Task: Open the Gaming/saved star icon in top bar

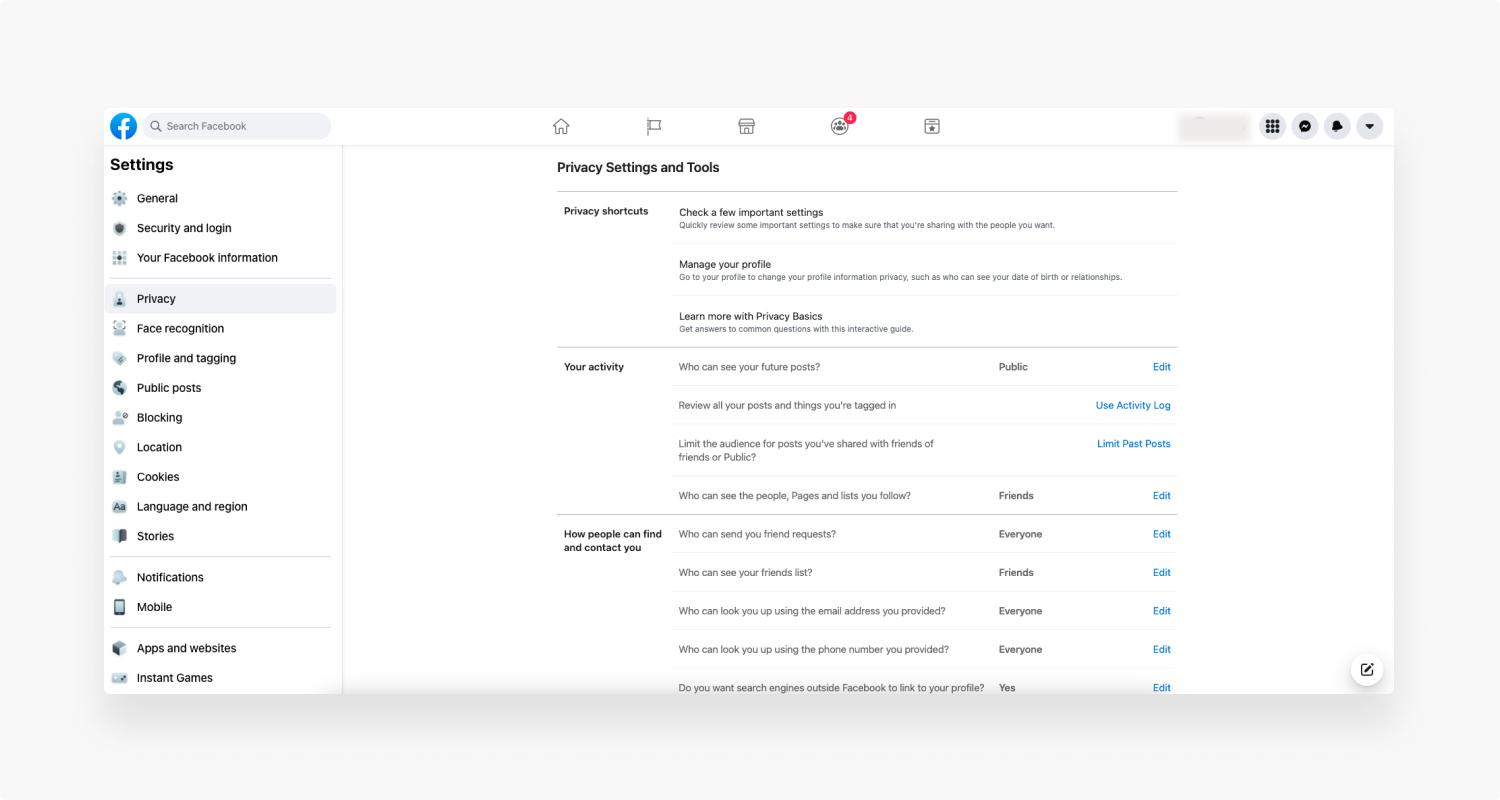Action: pyautogui.click(x=932, y=126)
